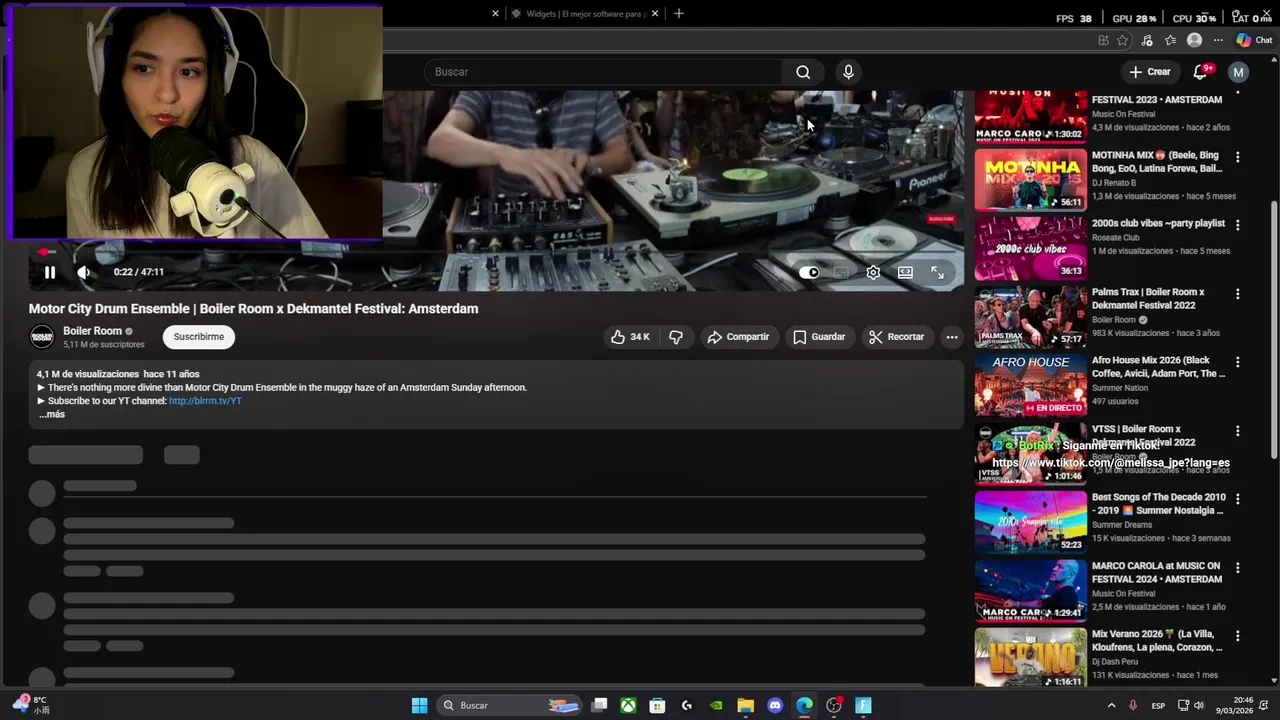Open the Copilot Chat button
Viewport: 1280px width, 720px height.
click(1254, 40)
